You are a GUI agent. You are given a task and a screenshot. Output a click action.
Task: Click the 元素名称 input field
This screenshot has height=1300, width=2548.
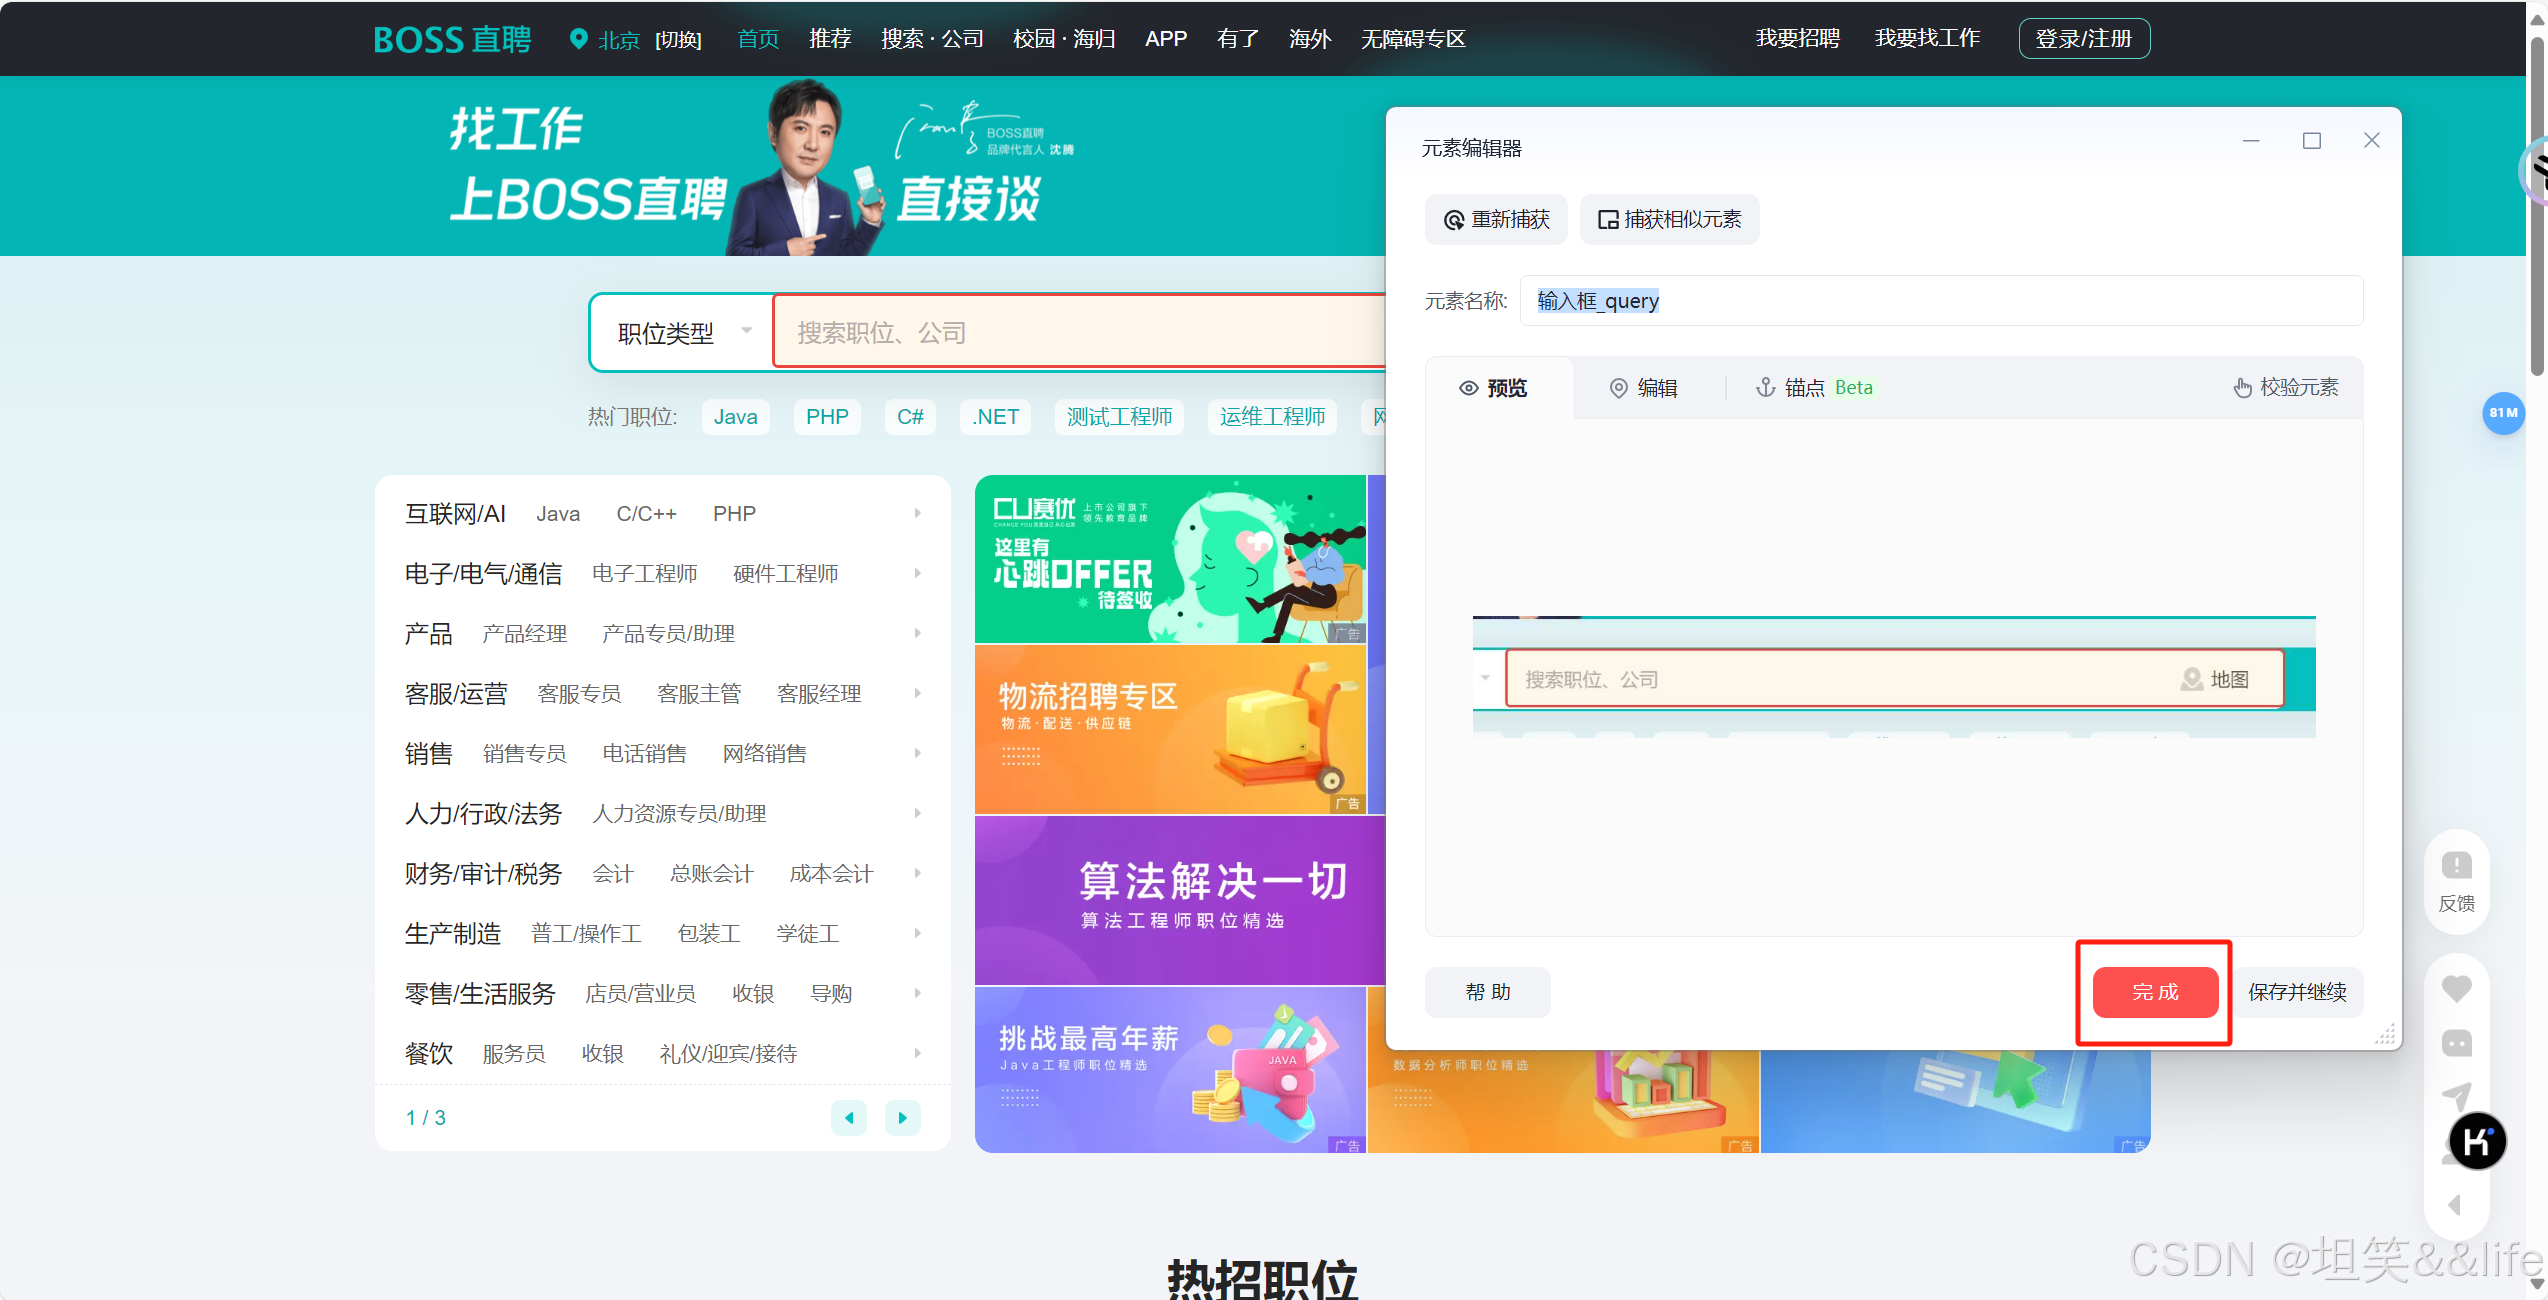1940,301
